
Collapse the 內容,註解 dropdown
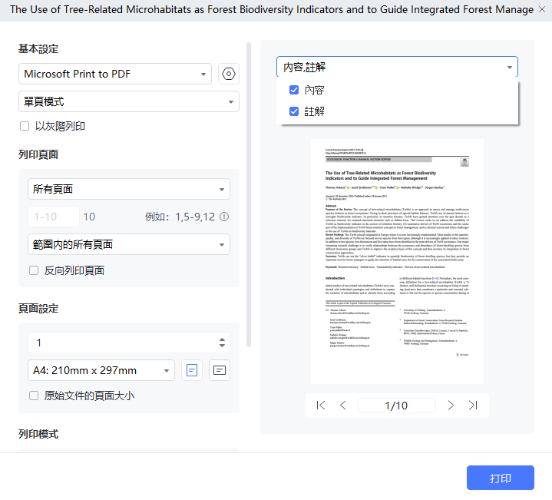tap(397, 67)
